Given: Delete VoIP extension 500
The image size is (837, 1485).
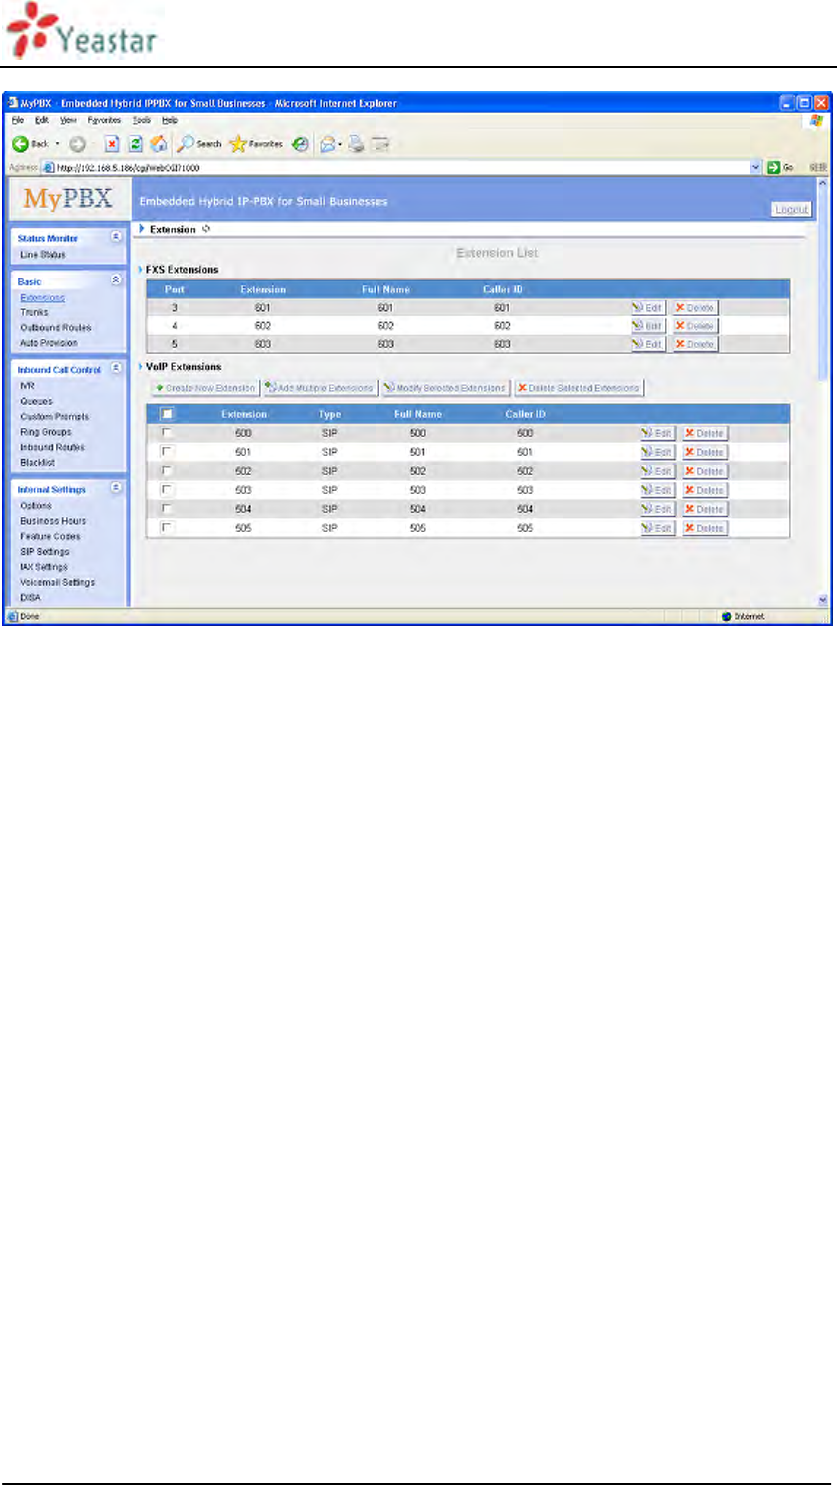Looking at the screenshot, I should (705, 433).
